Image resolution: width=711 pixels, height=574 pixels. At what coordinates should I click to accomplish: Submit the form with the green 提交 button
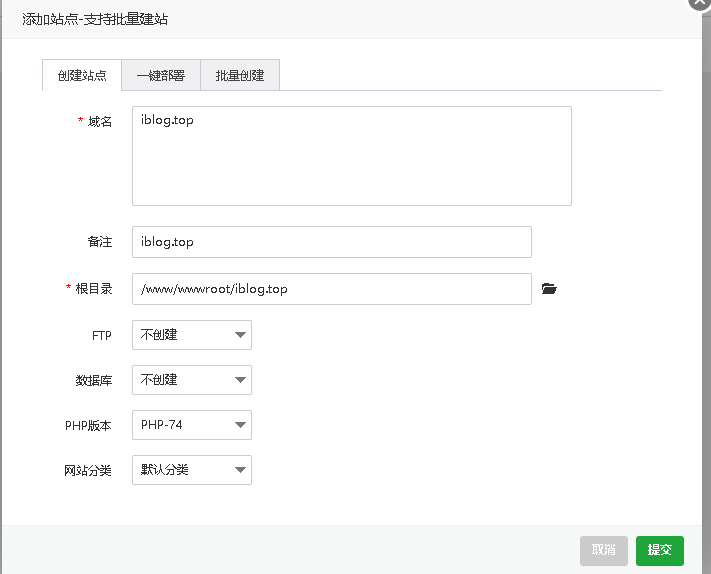coord(659,550)
